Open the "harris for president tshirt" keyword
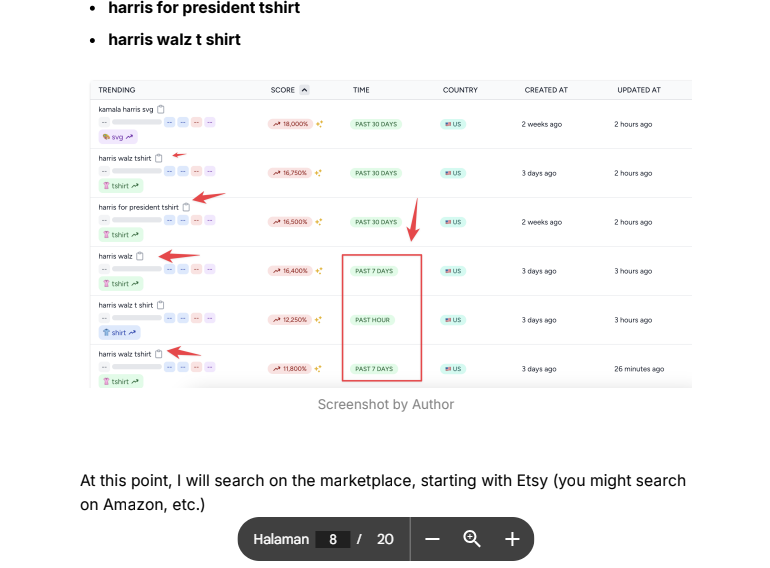This screenshot has height=568, width=770. [x=138, y=207]
